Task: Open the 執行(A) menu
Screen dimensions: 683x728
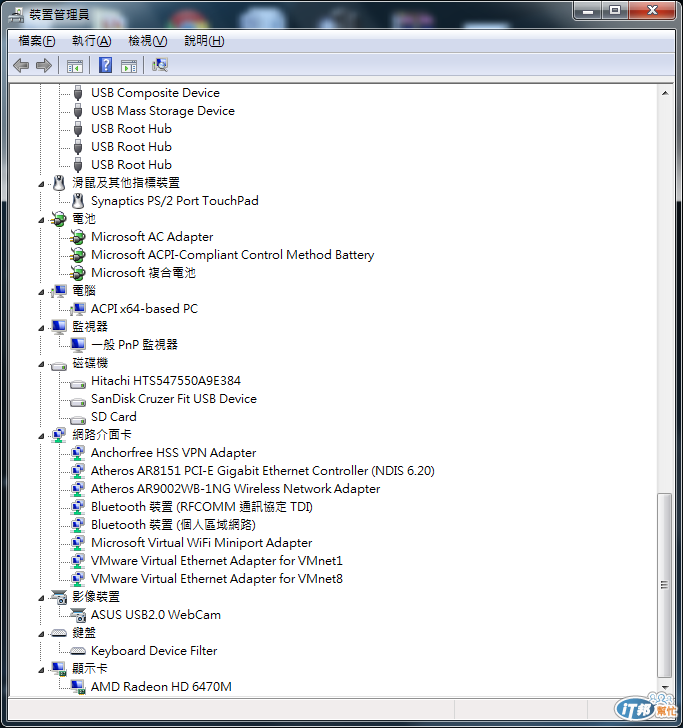Action: (x=91, y=41)
